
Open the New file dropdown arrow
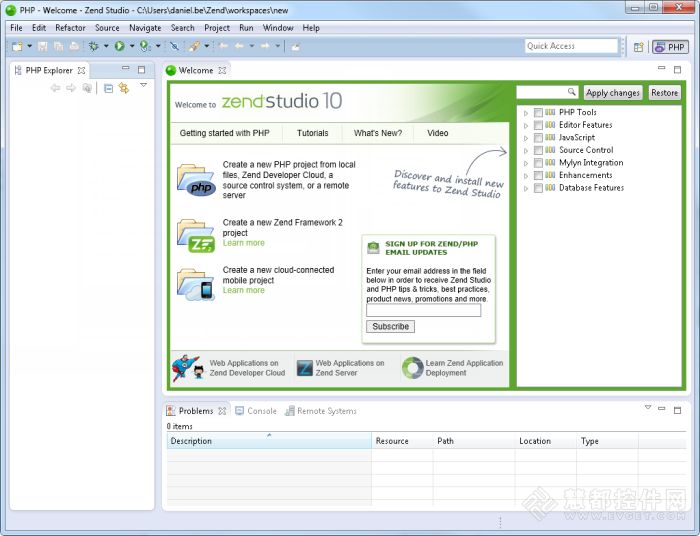[x=29, y=46]
